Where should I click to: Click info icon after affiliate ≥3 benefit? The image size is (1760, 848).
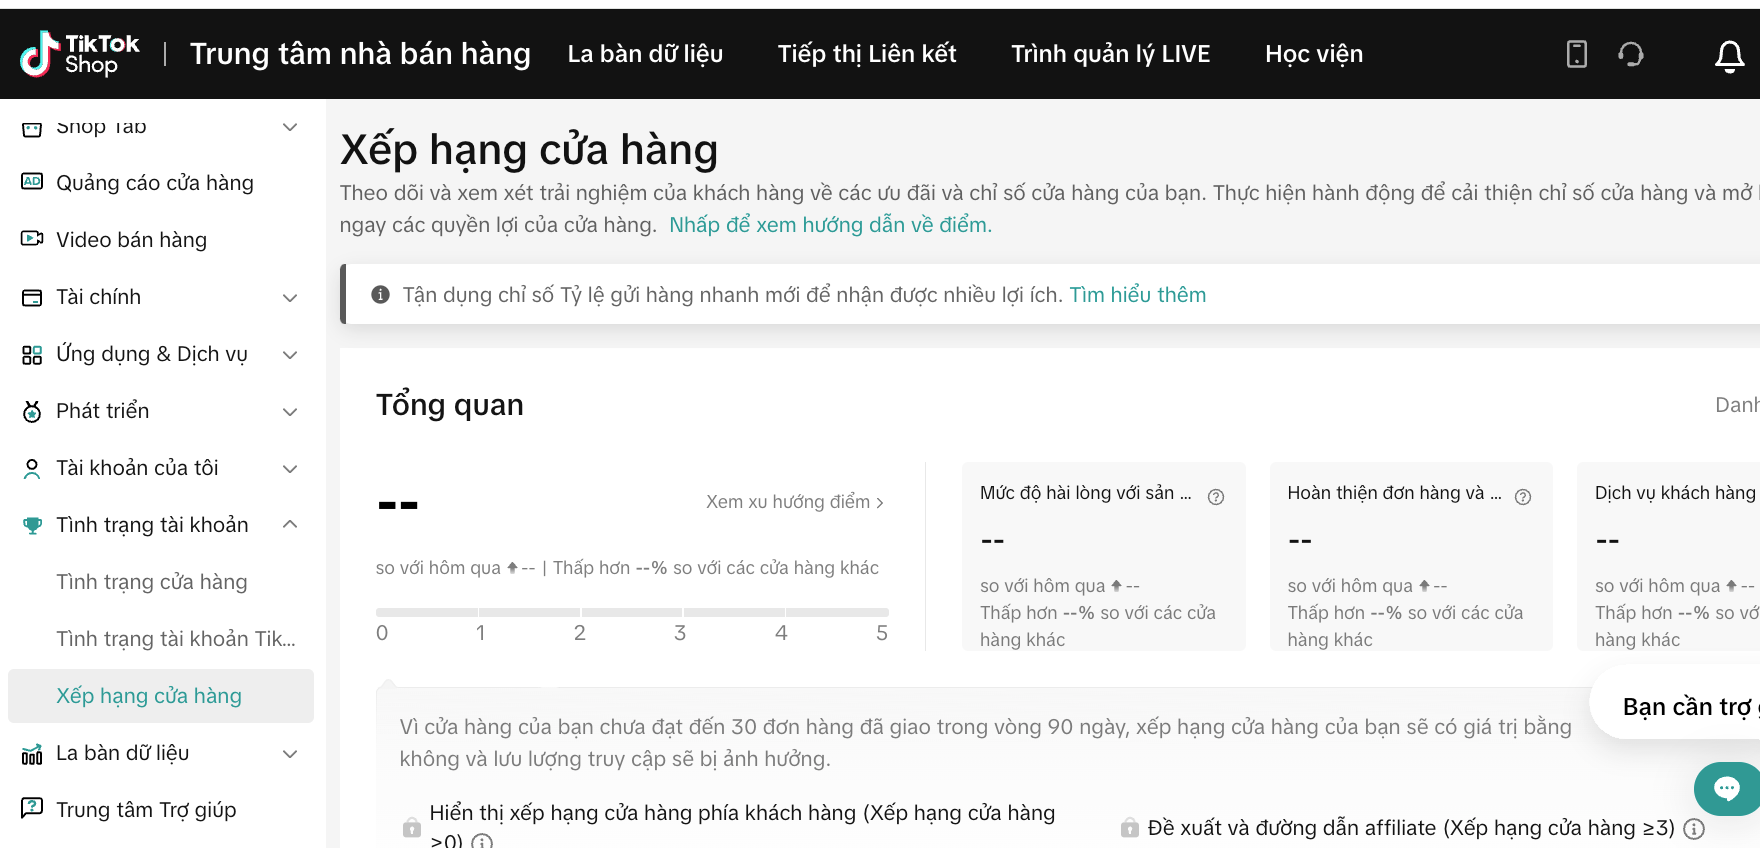coord(1694,828)
